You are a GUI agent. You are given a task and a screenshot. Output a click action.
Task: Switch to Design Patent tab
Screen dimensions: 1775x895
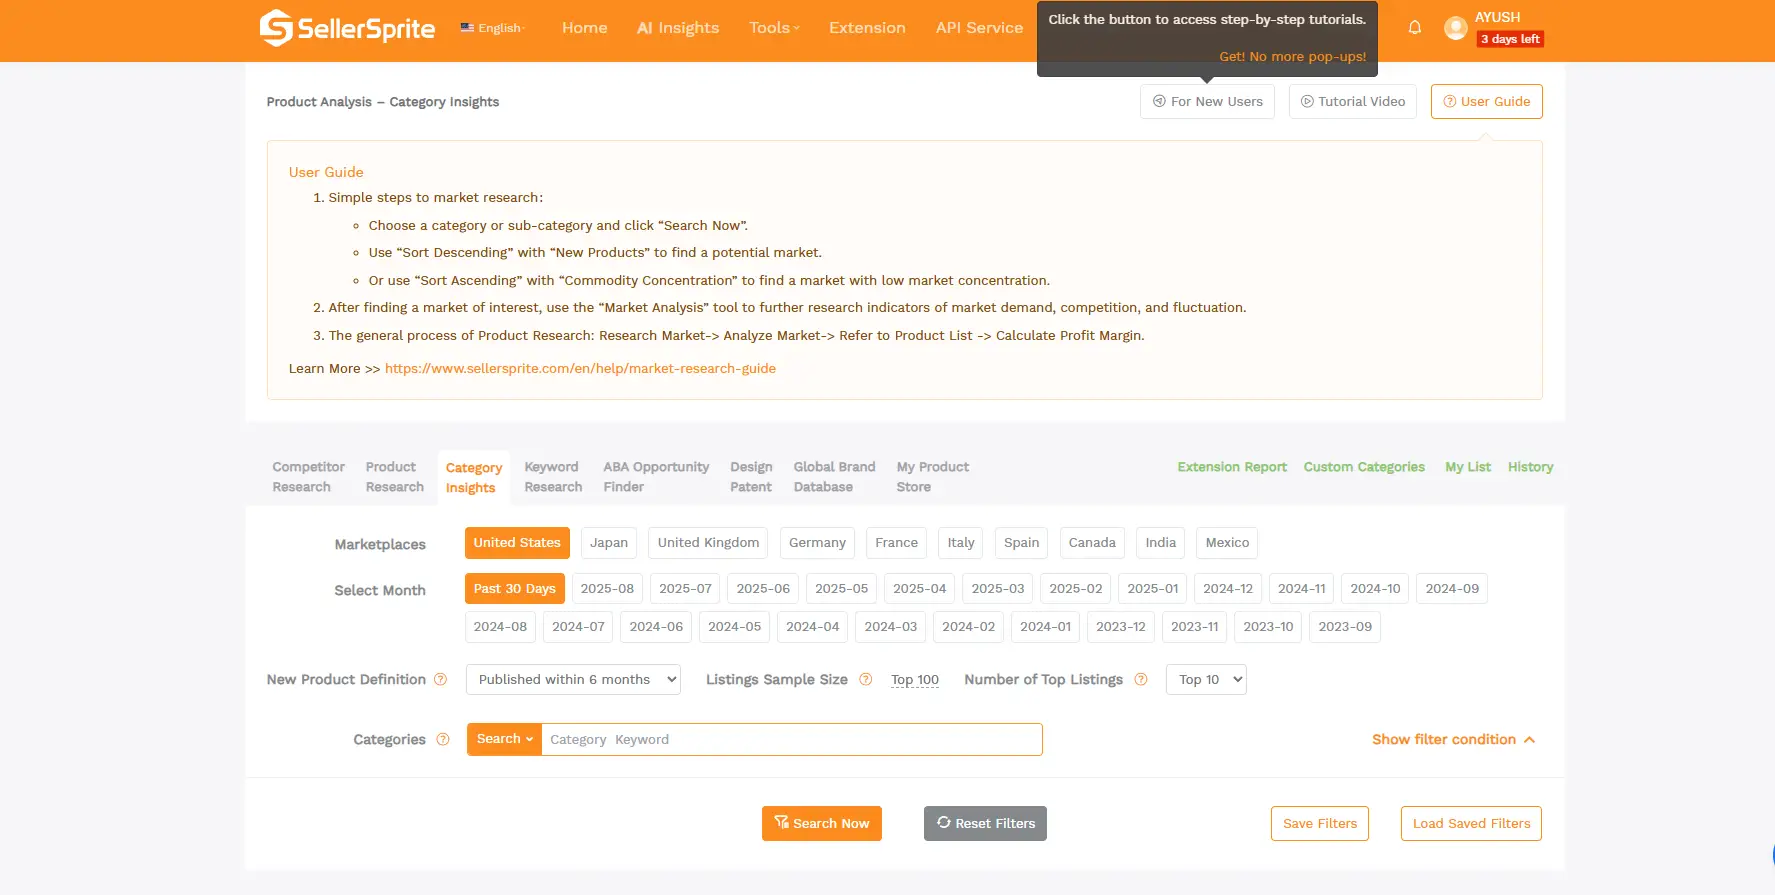751,477
